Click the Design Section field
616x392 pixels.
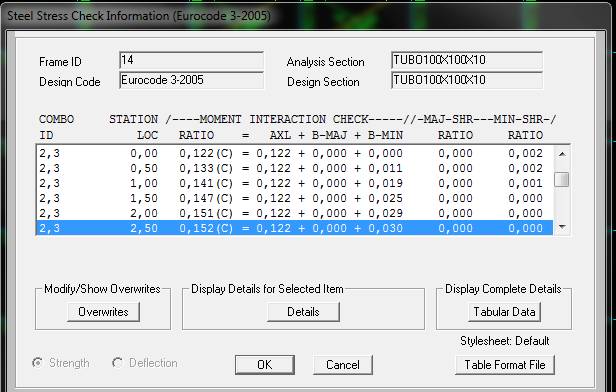pyautogui.click(x=467, y=81)
